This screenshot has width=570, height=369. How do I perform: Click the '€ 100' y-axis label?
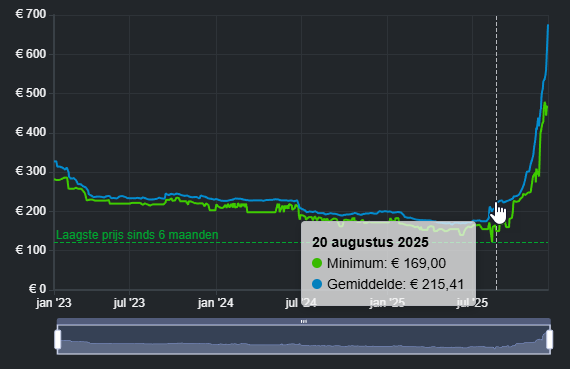tap(31, 250)
